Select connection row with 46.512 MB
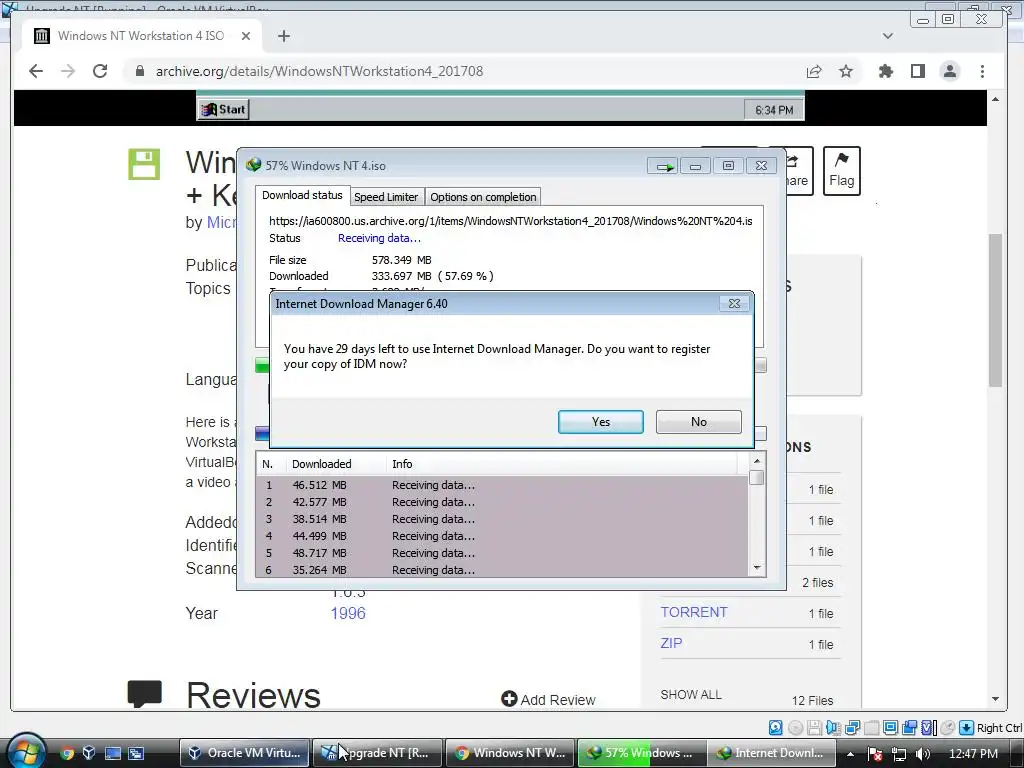This screenshot has width=1024, height=768. pos(502,485)
